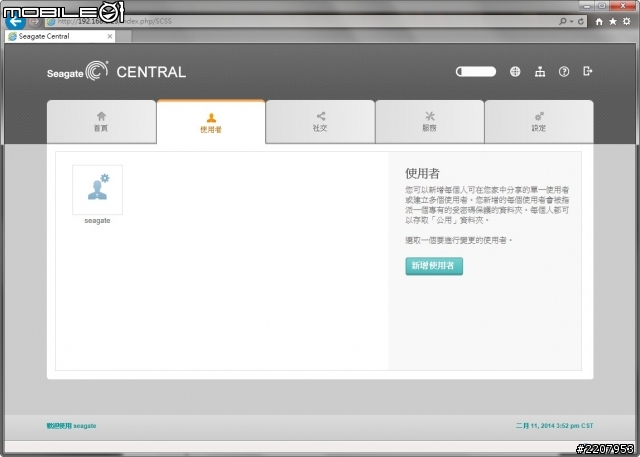Select the 使用者 users tab

pos(211,122)
